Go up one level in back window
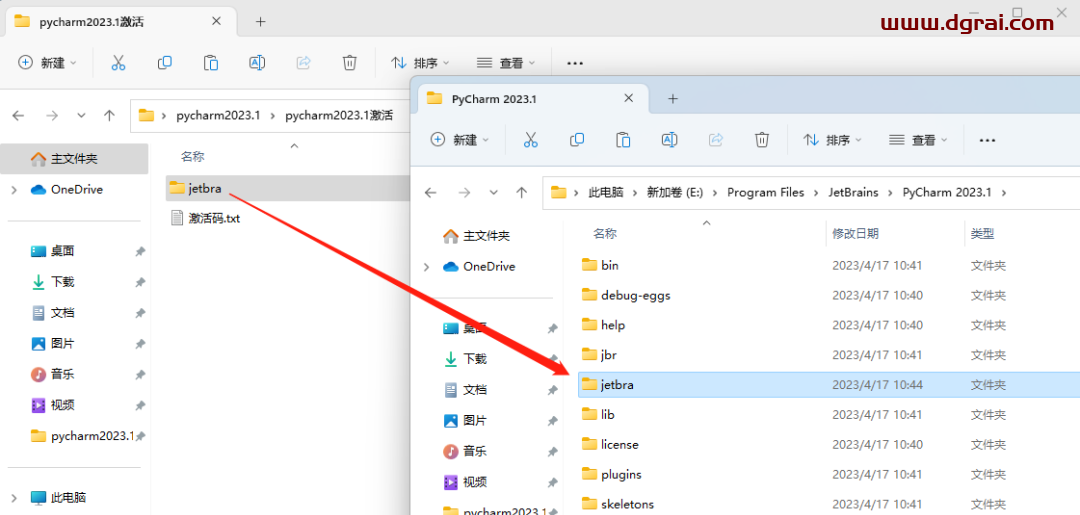Image resolution: width=1080 pixels, height=515 pixels. (109, 116)
